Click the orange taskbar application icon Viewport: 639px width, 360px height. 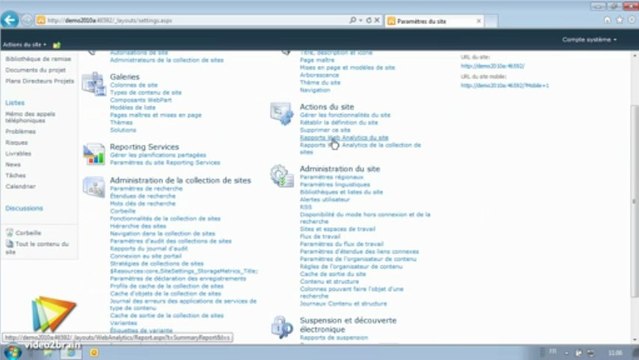(94, 352)
